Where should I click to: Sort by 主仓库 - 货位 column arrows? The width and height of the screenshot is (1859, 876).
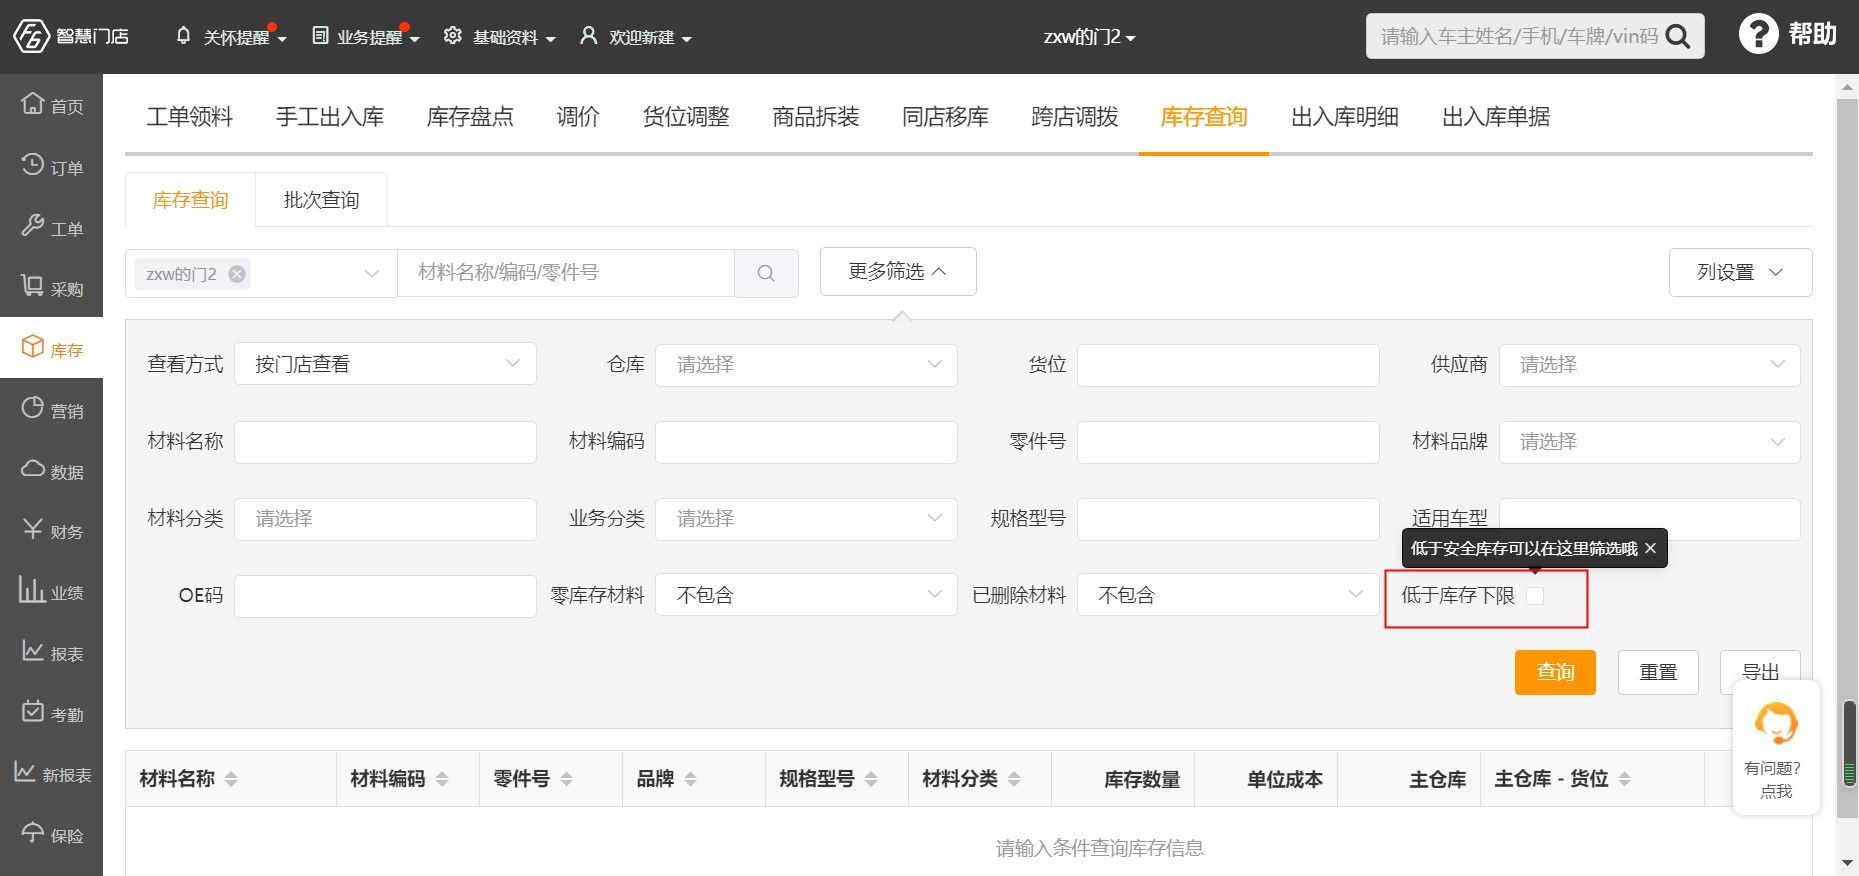1624,779
